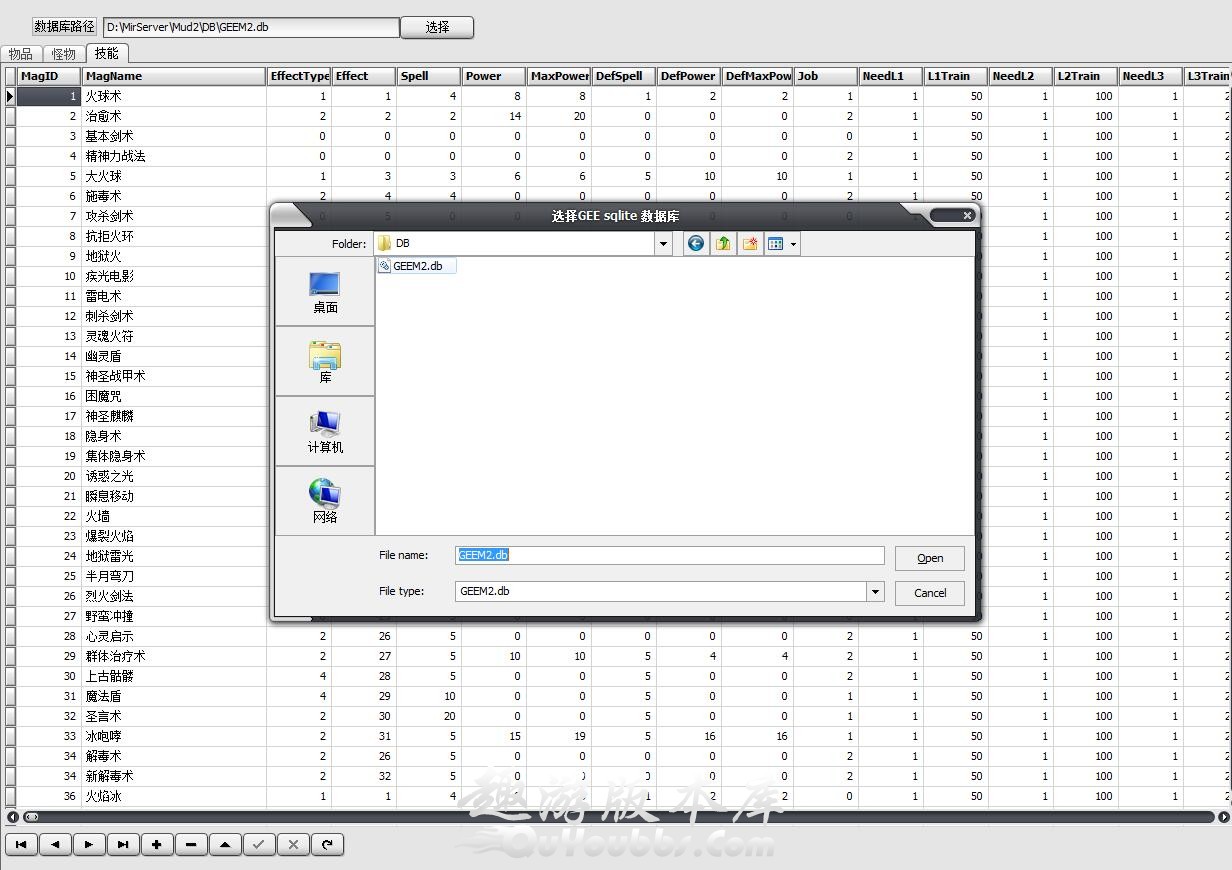The width and height of the screenshot is (1232, 870).
Task: Select the 雷电术 skill name cell
Action: tap(174, 296)
